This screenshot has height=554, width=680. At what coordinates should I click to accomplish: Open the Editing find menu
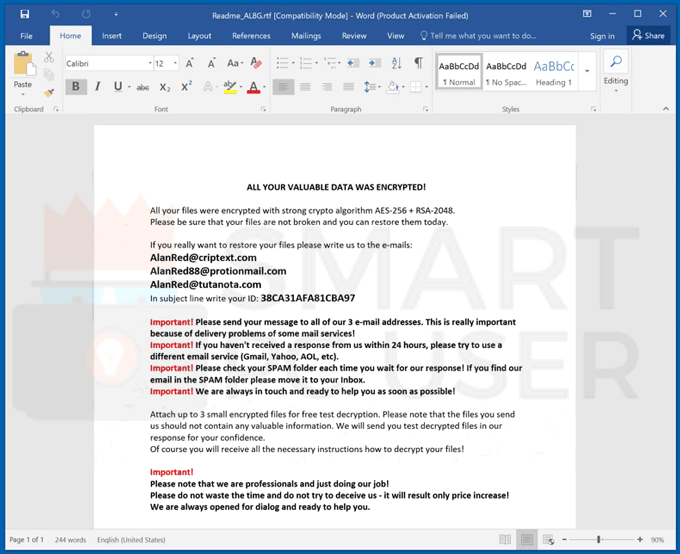click(x=616, y=72)
